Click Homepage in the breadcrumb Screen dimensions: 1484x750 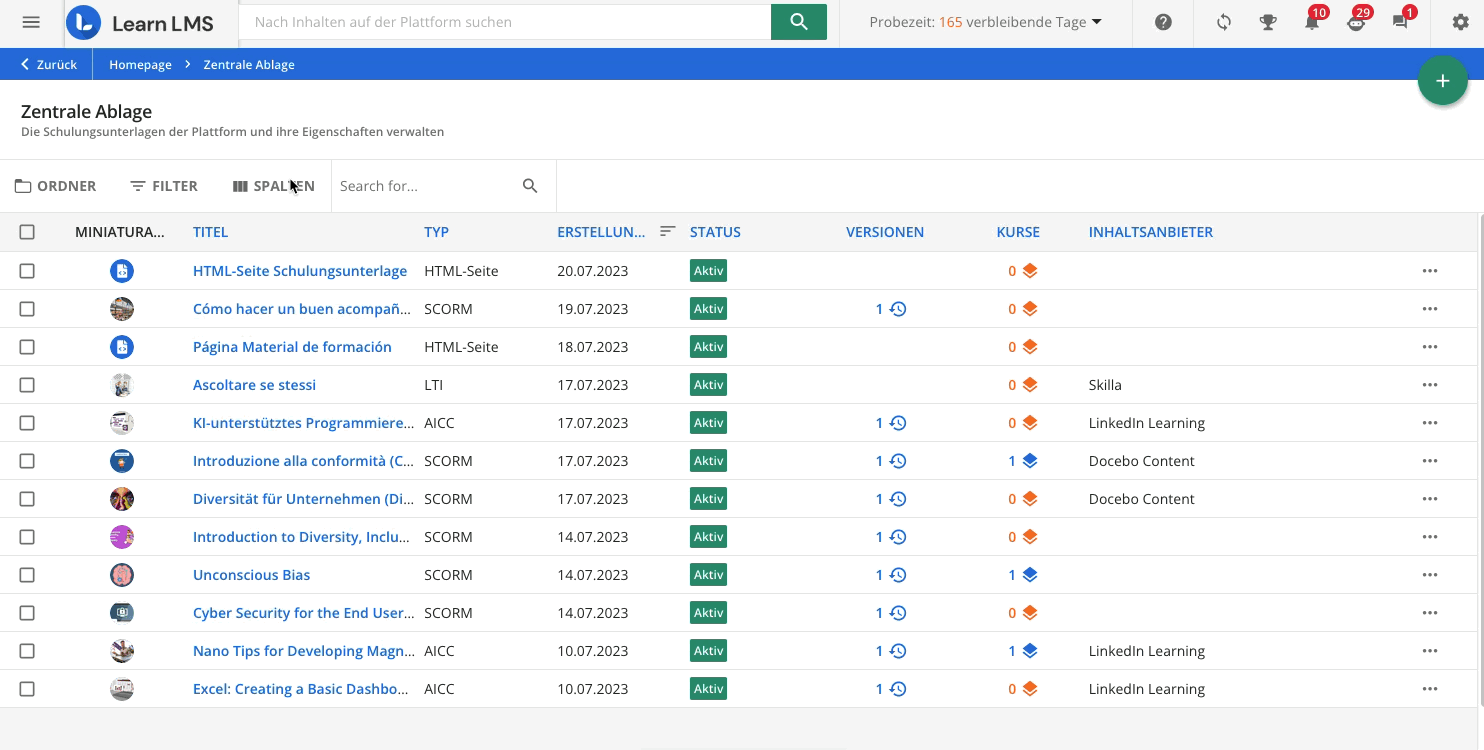coord(140,65)
